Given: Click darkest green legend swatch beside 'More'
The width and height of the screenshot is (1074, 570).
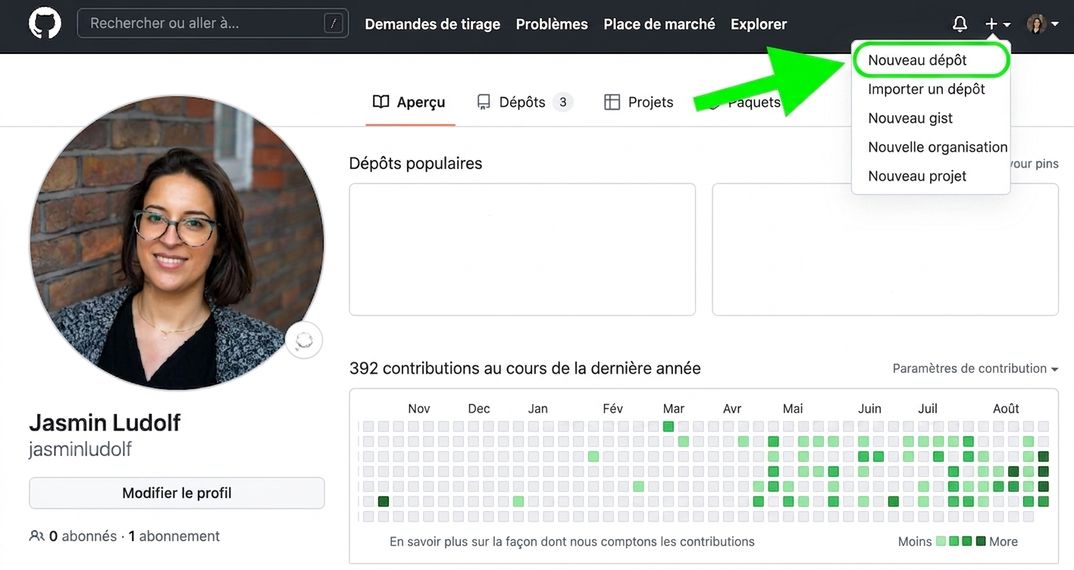Looking at the screenshot, I should [x=981, y=541].
